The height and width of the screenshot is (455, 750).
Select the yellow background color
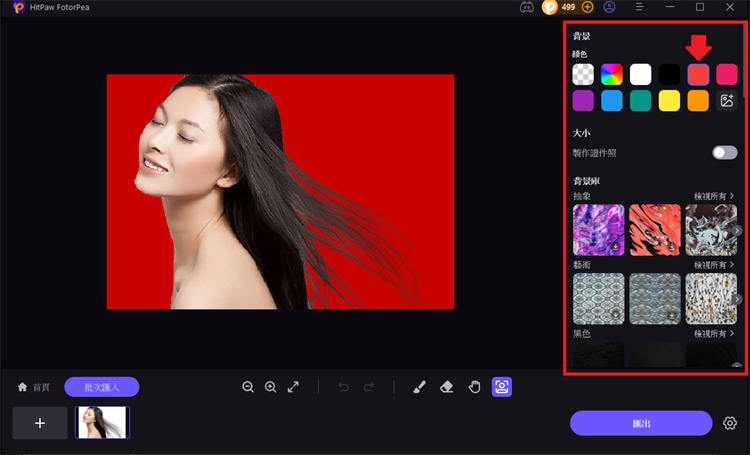click(x=669, y=101)
